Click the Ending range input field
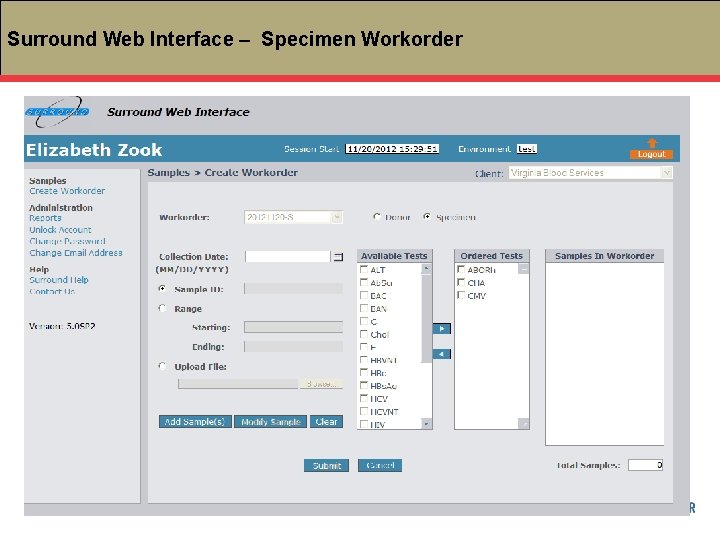Image resolution: width=720 pixels, height=540 pixels. (x=293, y=346)
